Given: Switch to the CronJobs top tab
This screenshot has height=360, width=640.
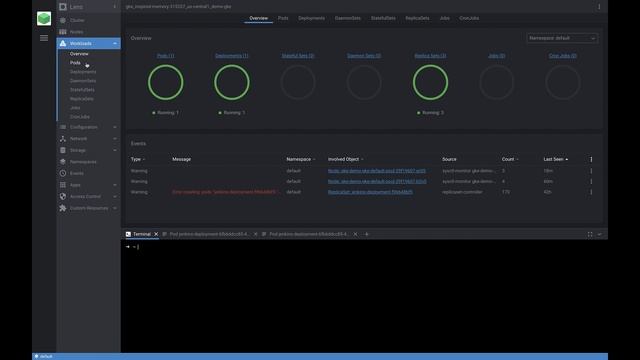Looking at the screenshot, I should (469, 18).
